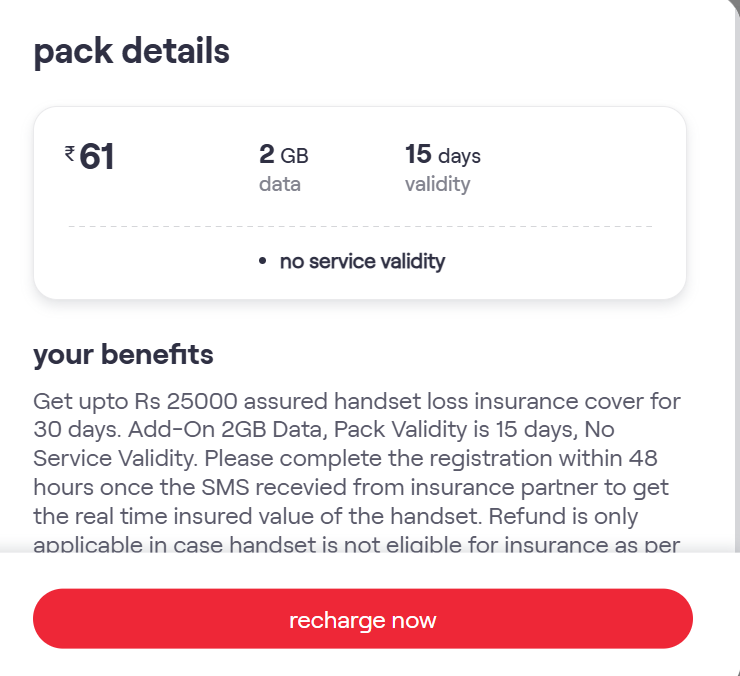Click the 15 days value
This screenshot has width=740, height=676.
[x=443, y=155]
